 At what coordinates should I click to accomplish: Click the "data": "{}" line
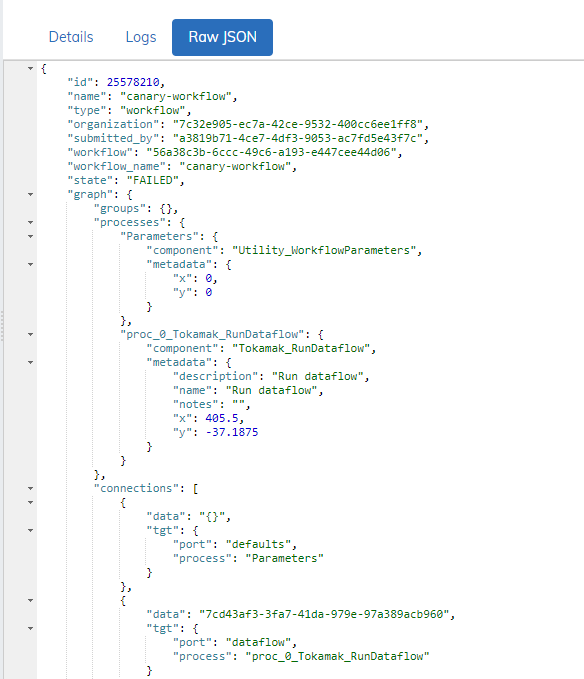click(189, 516)
